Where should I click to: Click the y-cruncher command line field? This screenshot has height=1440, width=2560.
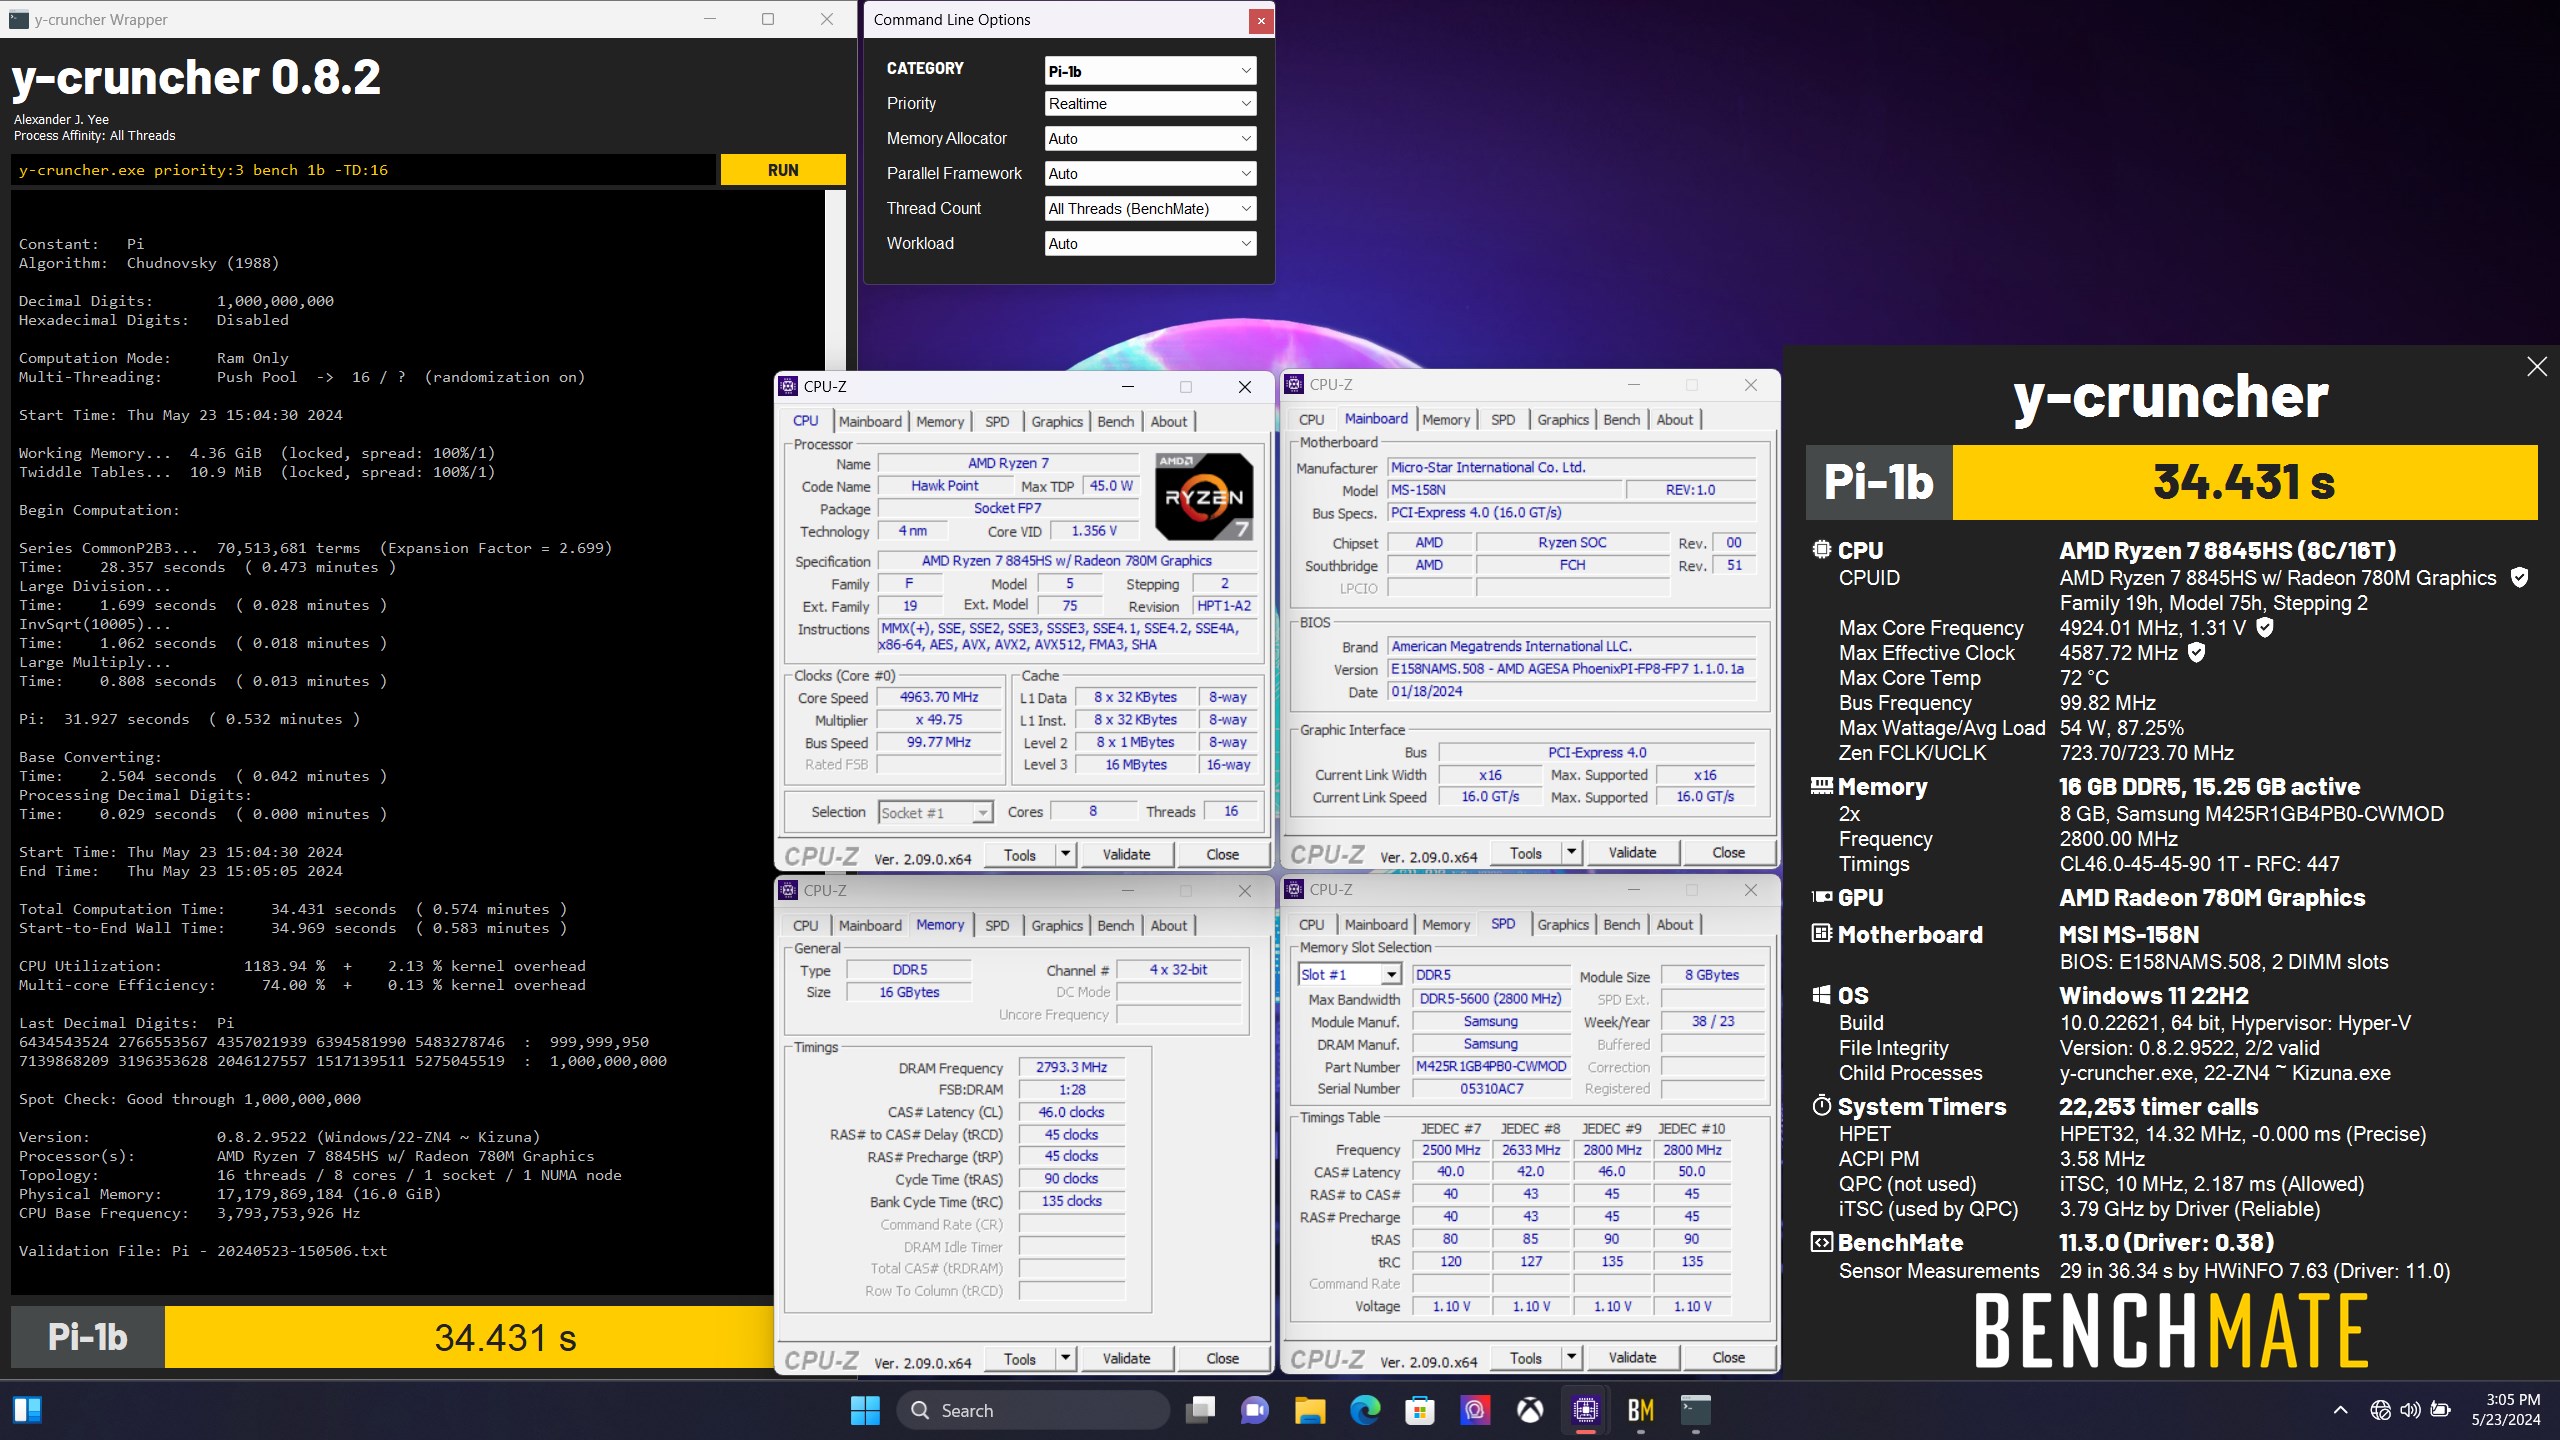365,170
